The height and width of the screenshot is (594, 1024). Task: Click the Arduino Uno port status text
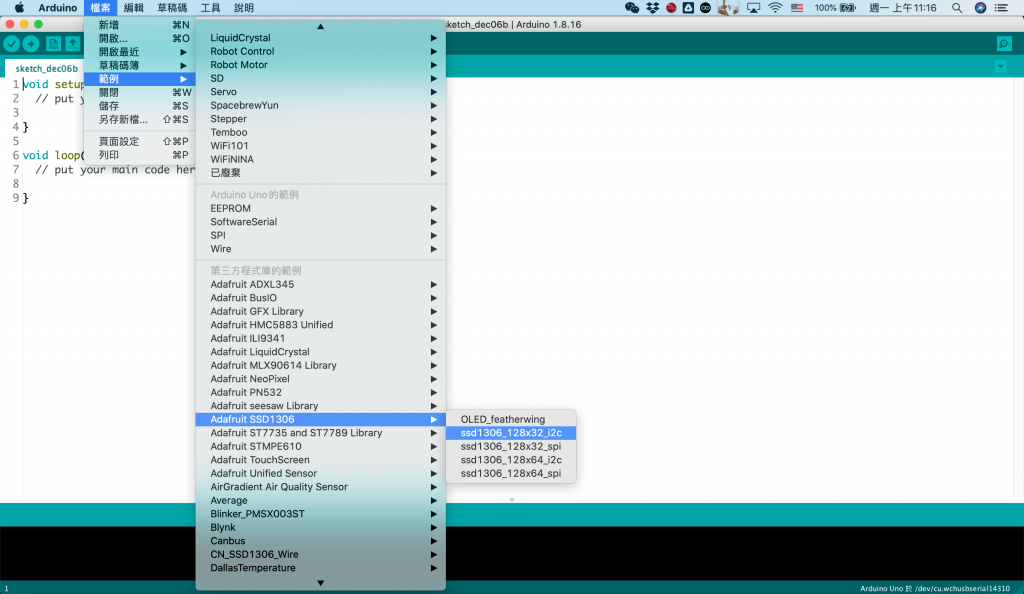pos(935,588)
